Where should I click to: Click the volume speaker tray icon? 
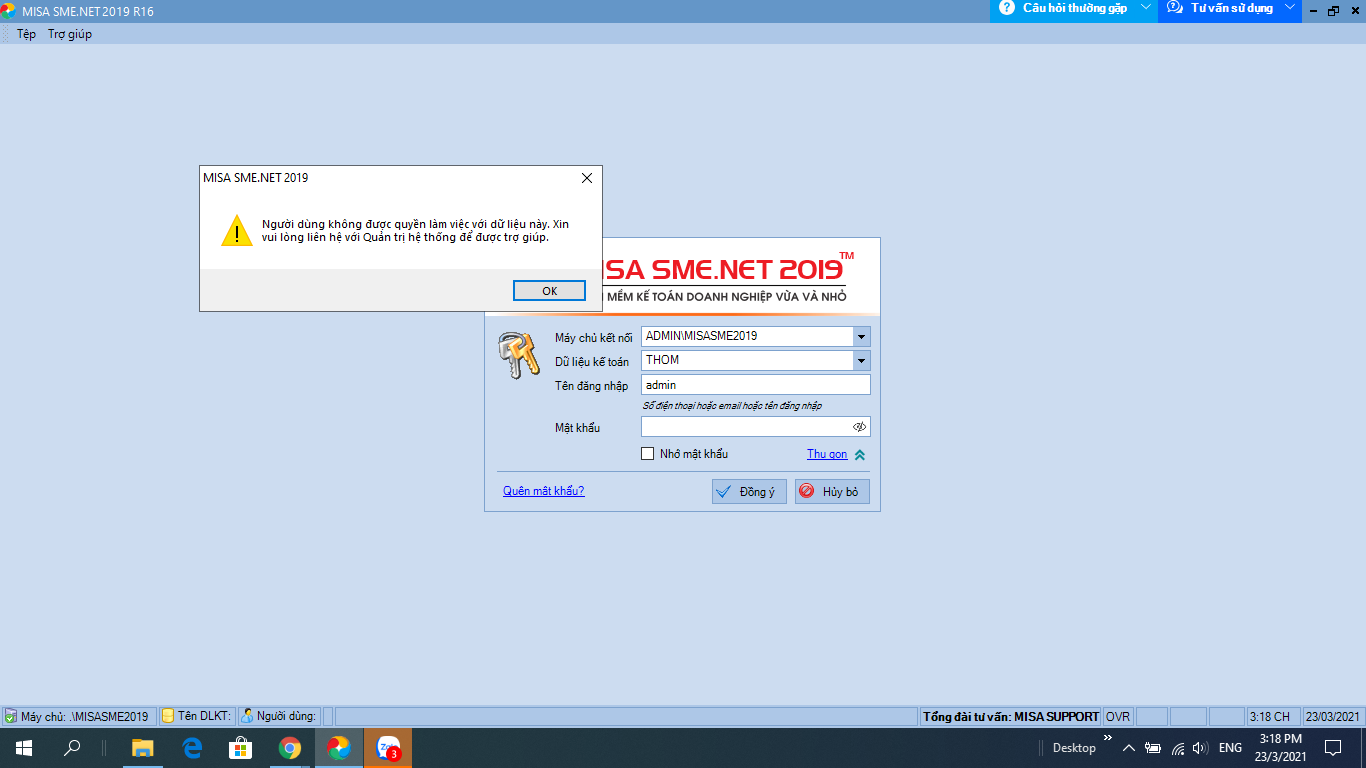point(1201,748)
